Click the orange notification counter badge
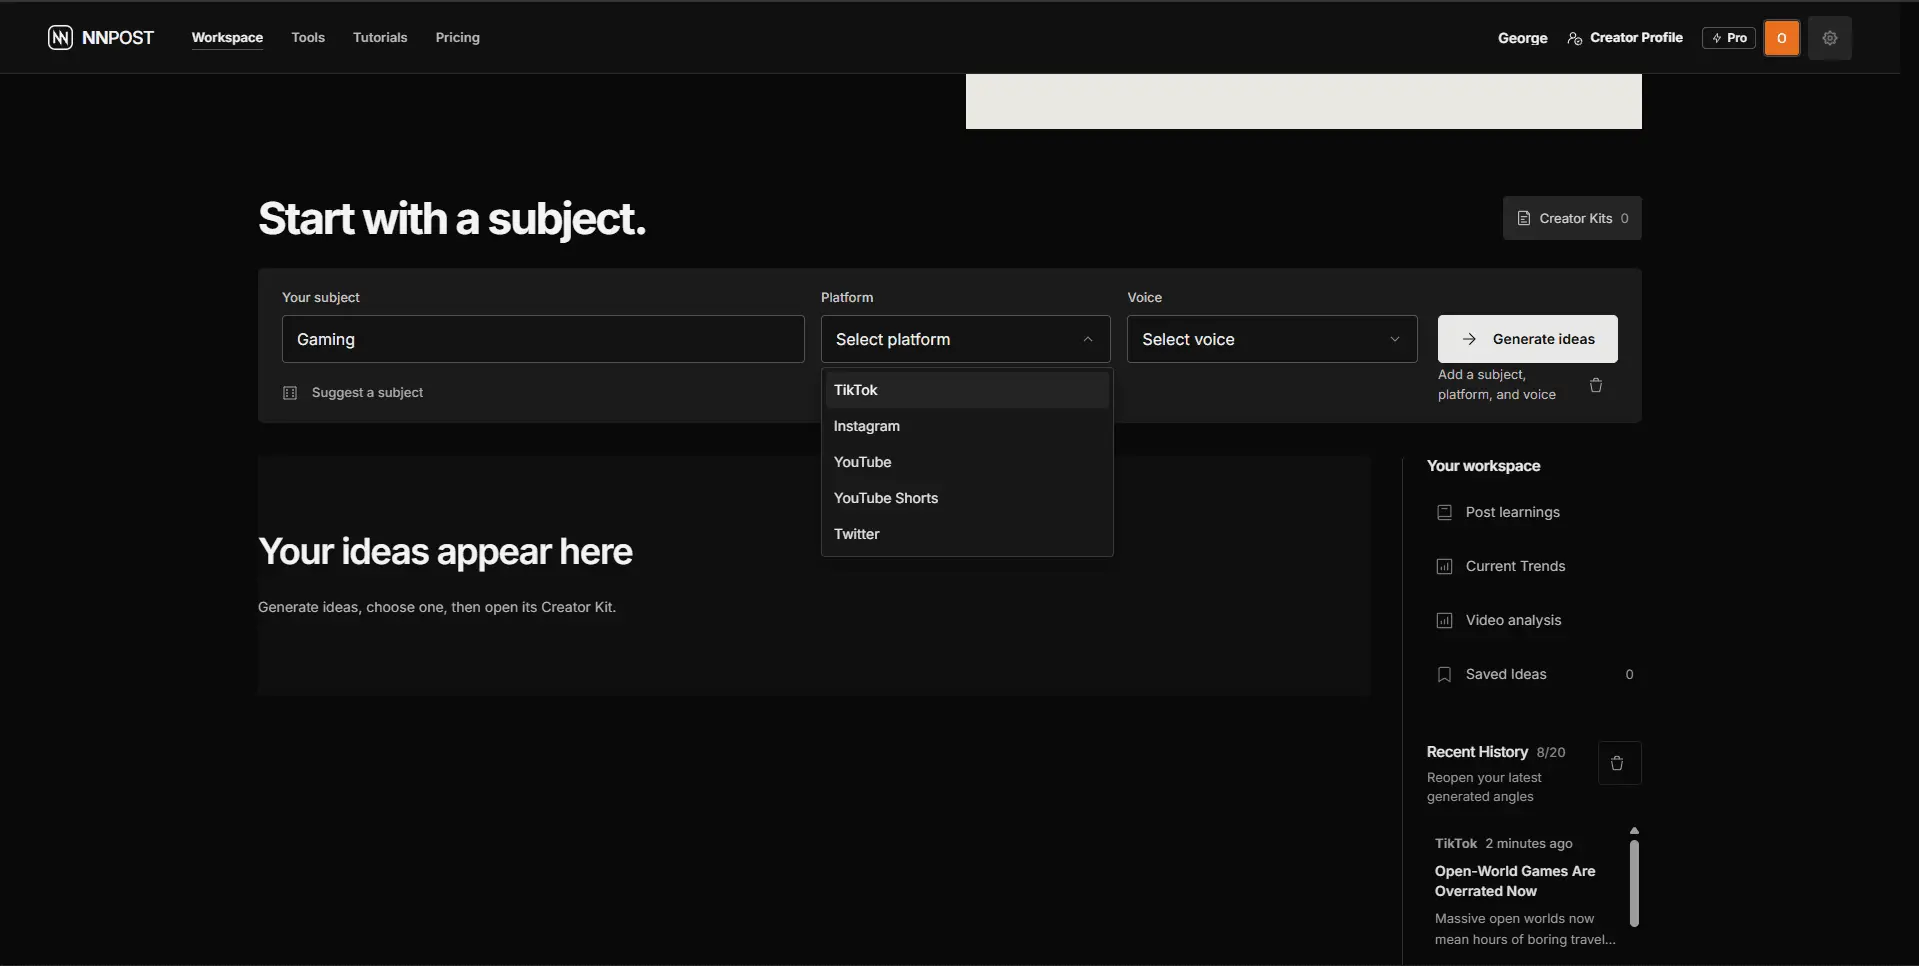Screen dimensions: 1919x966 click(1782, 38)
